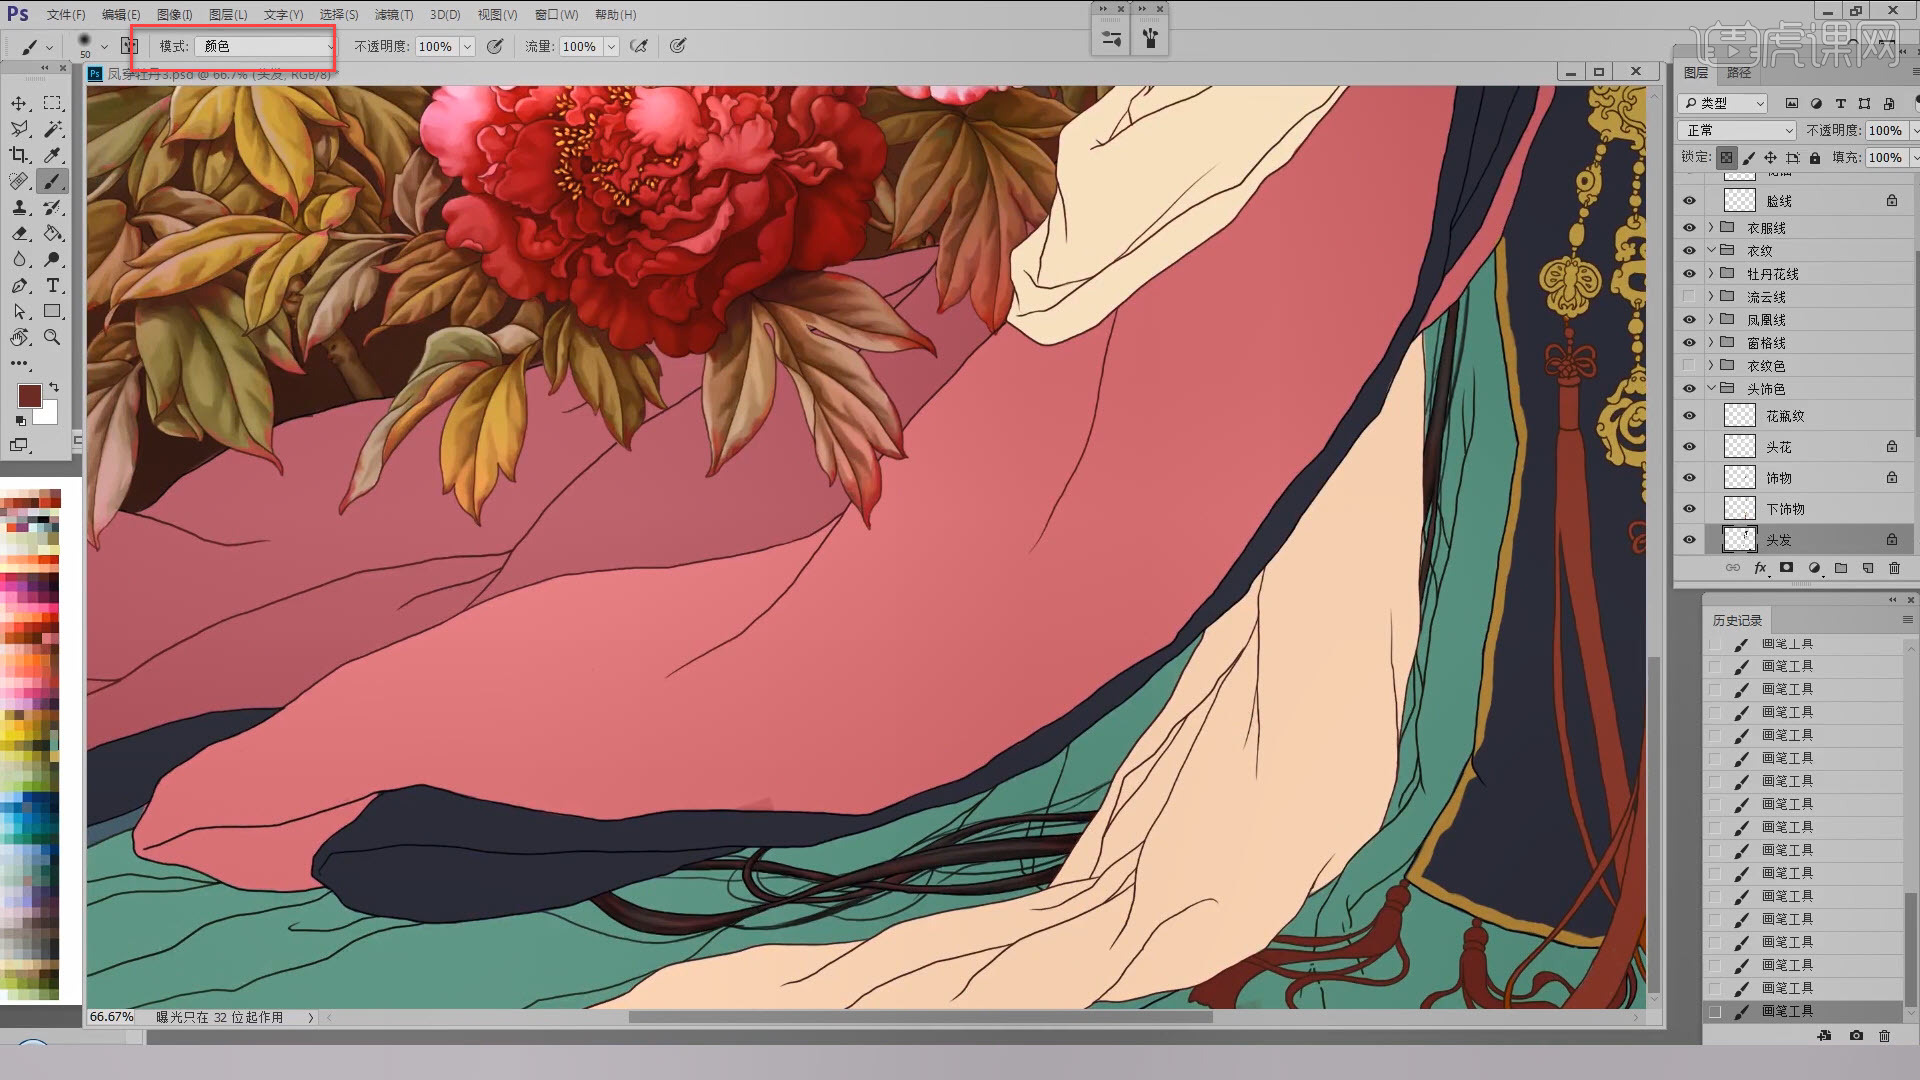The image size is (1920, 1080).
Task: Open layer filter 类型 dropdown
Action: click(x=1723, y=103)
